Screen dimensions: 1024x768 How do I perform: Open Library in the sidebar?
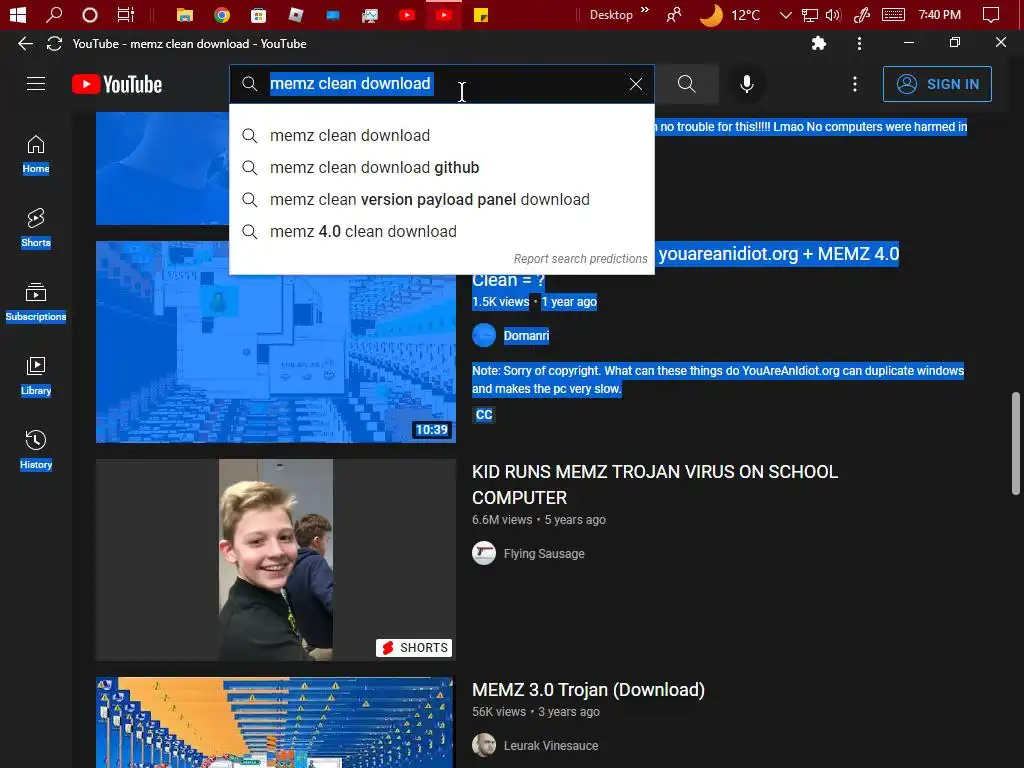36,376
